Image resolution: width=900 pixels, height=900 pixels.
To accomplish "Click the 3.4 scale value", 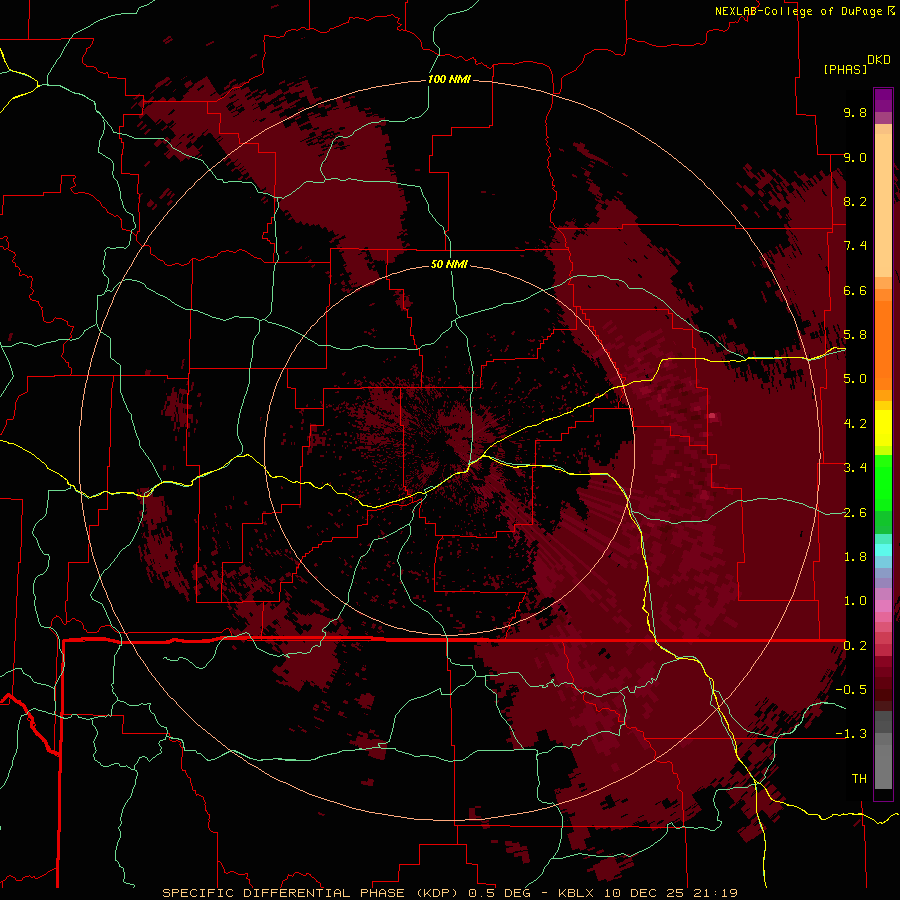I will click(x=855, y=468).
